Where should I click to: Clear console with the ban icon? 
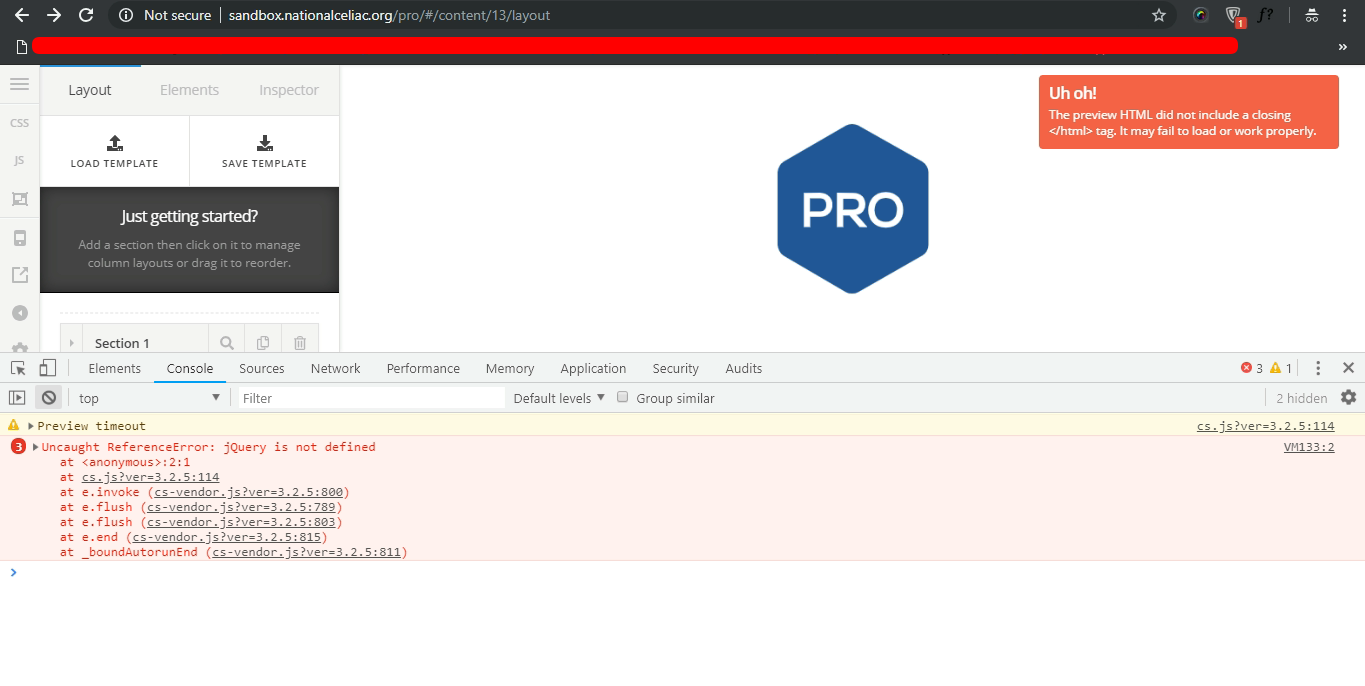point(48,397)
